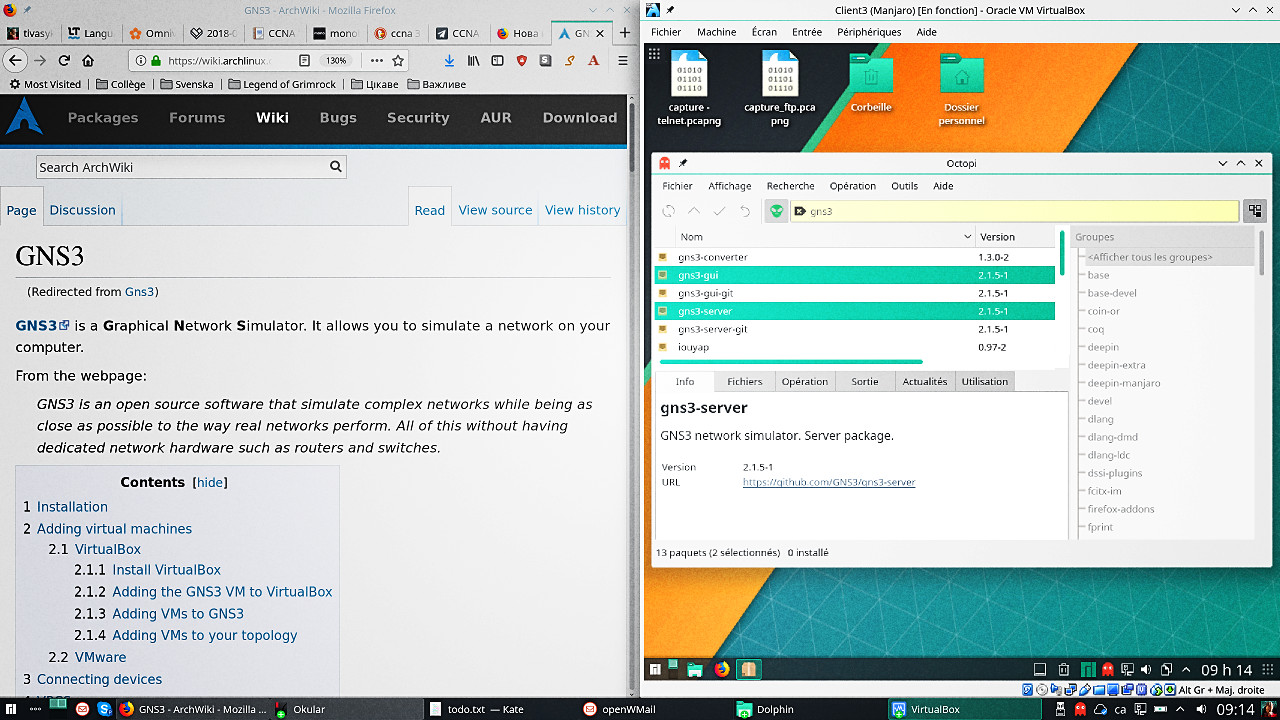Open the Dossier personnel home folder
The image size is (1280, 720).
[962, 88]
